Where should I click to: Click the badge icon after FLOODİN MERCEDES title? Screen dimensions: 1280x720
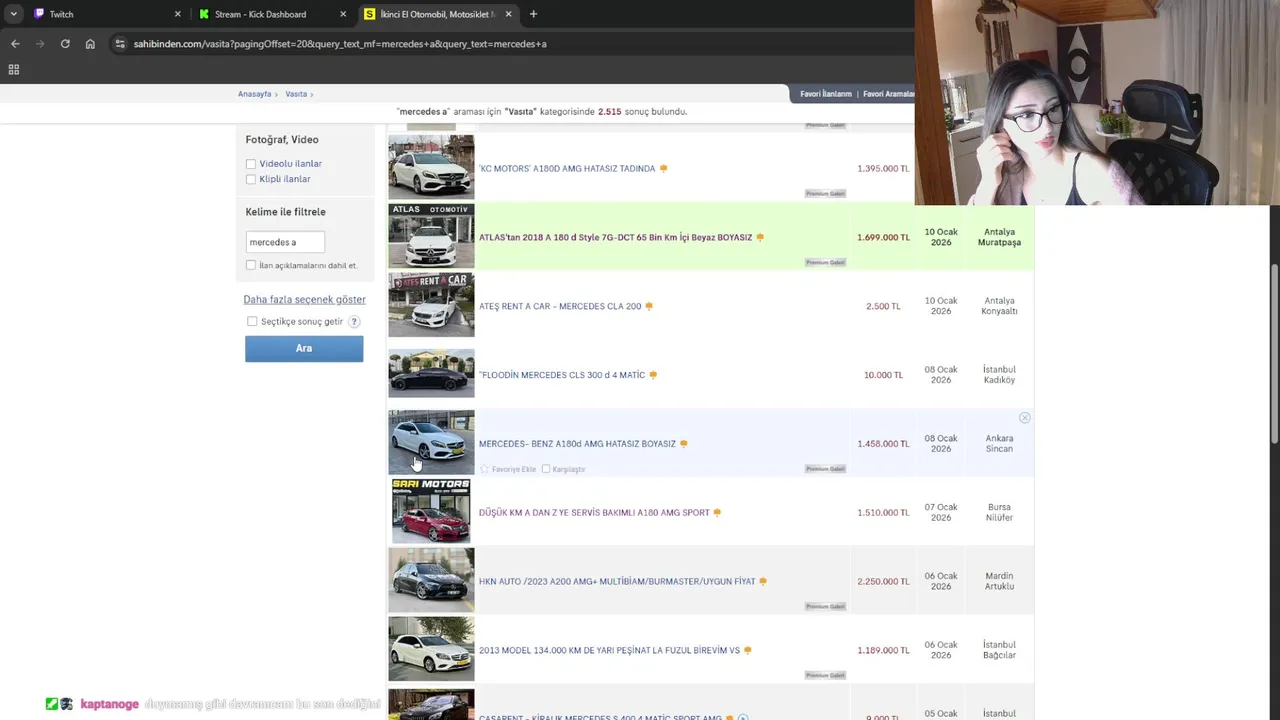pos(653,375)
